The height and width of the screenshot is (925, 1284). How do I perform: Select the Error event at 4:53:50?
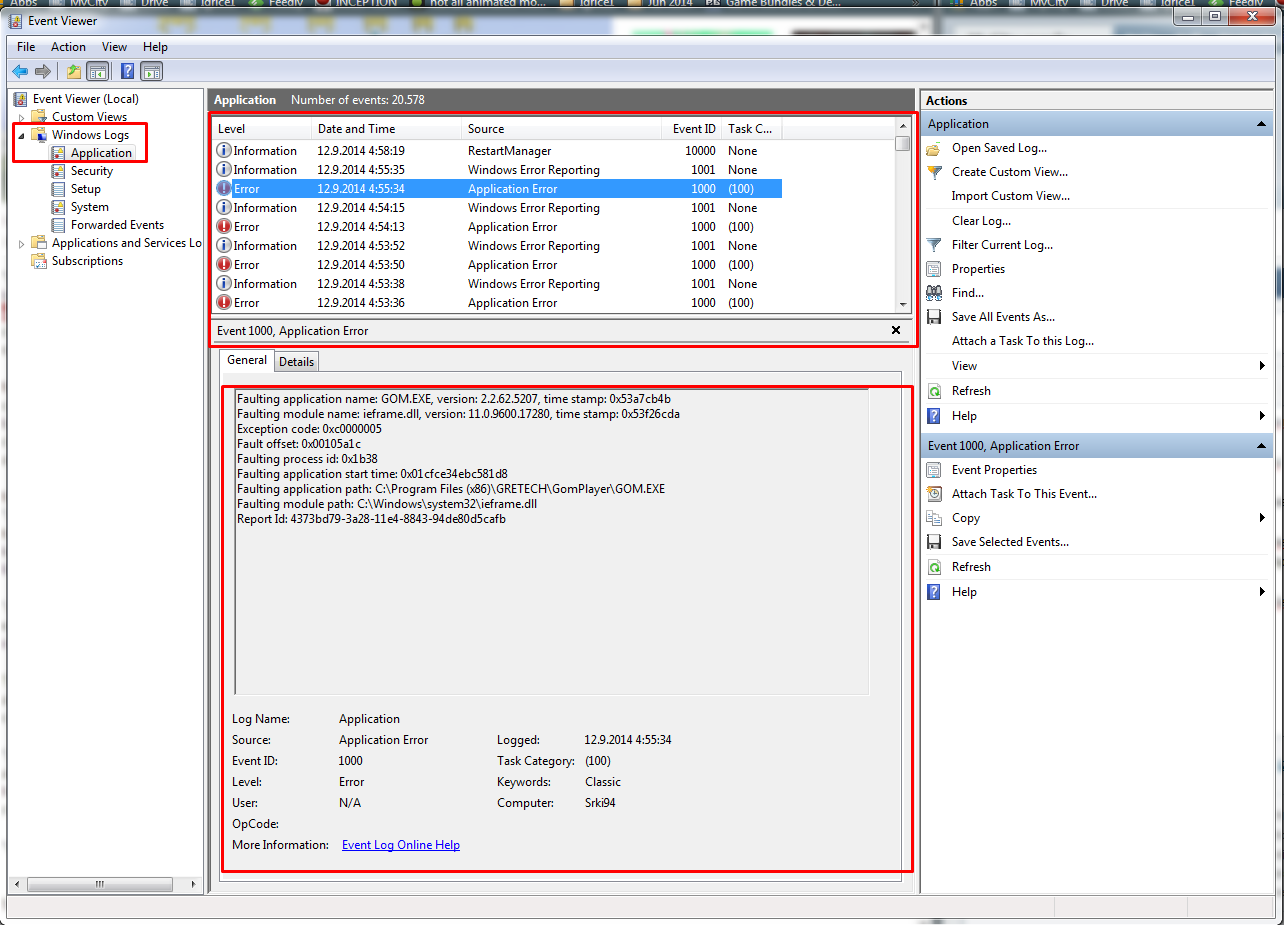(498, 265)
